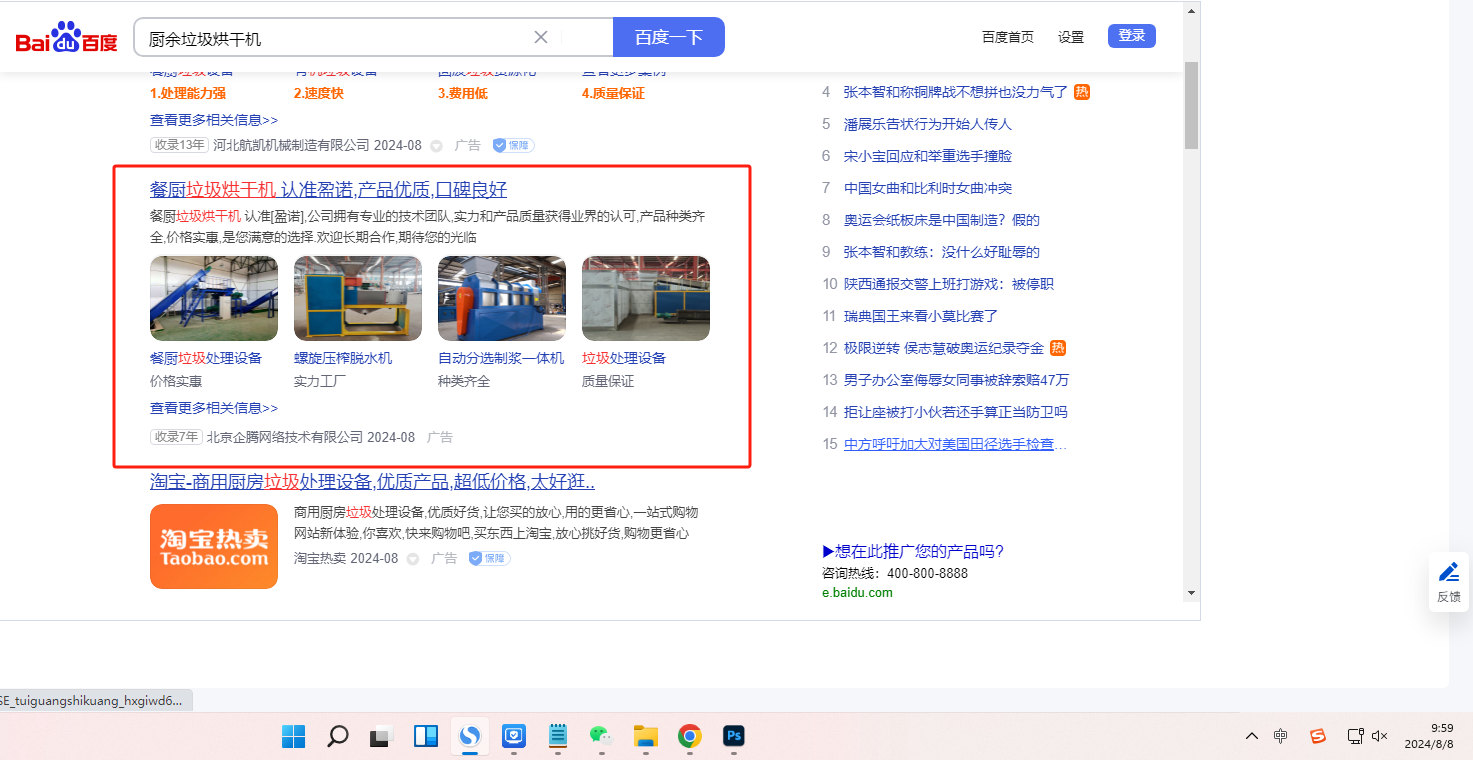Click the Baidu logo

[x=66, y=38]
